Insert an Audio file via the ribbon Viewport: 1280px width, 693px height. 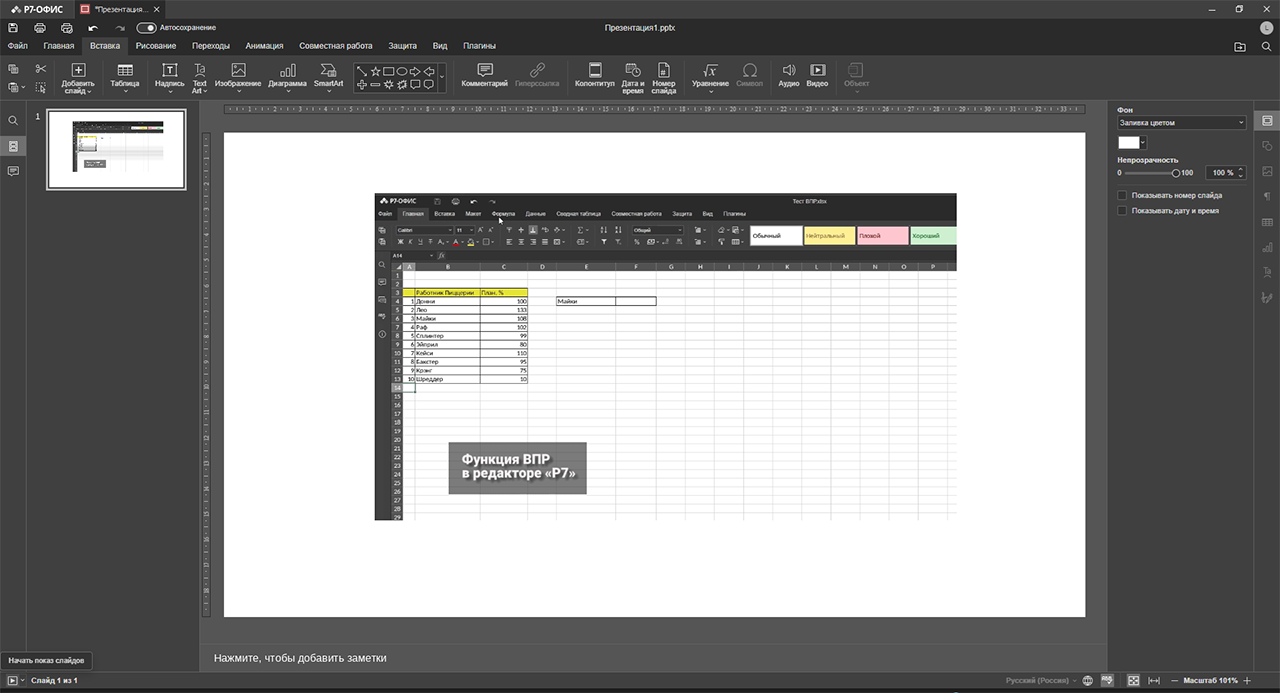click(789, 72)
